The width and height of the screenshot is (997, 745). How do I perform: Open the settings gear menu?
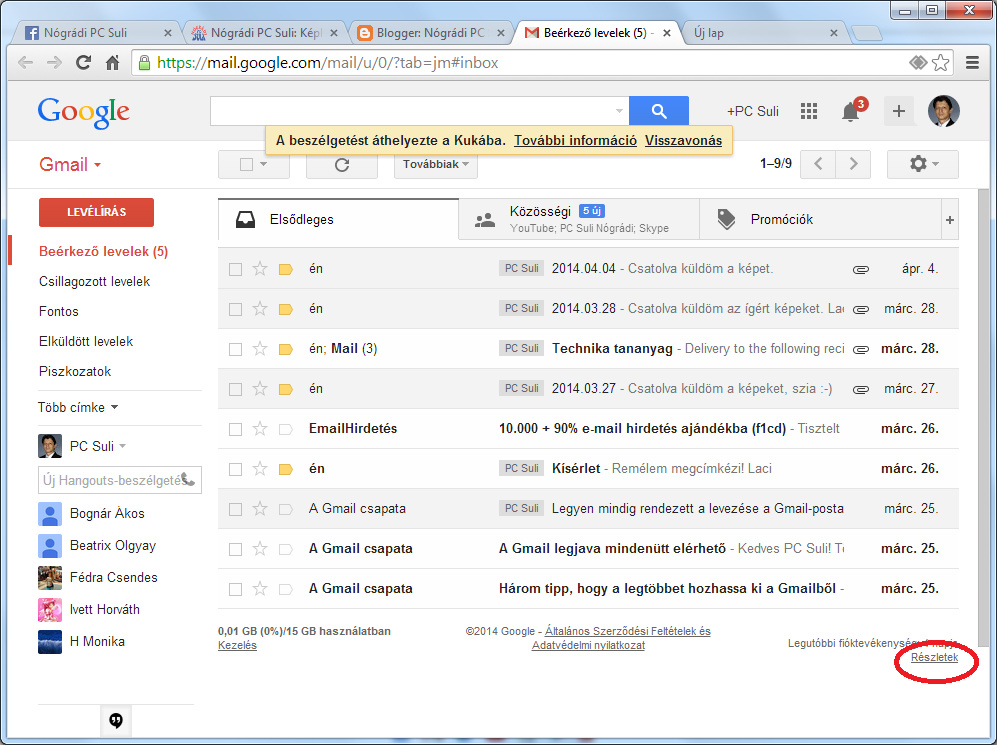click(923, 164)
